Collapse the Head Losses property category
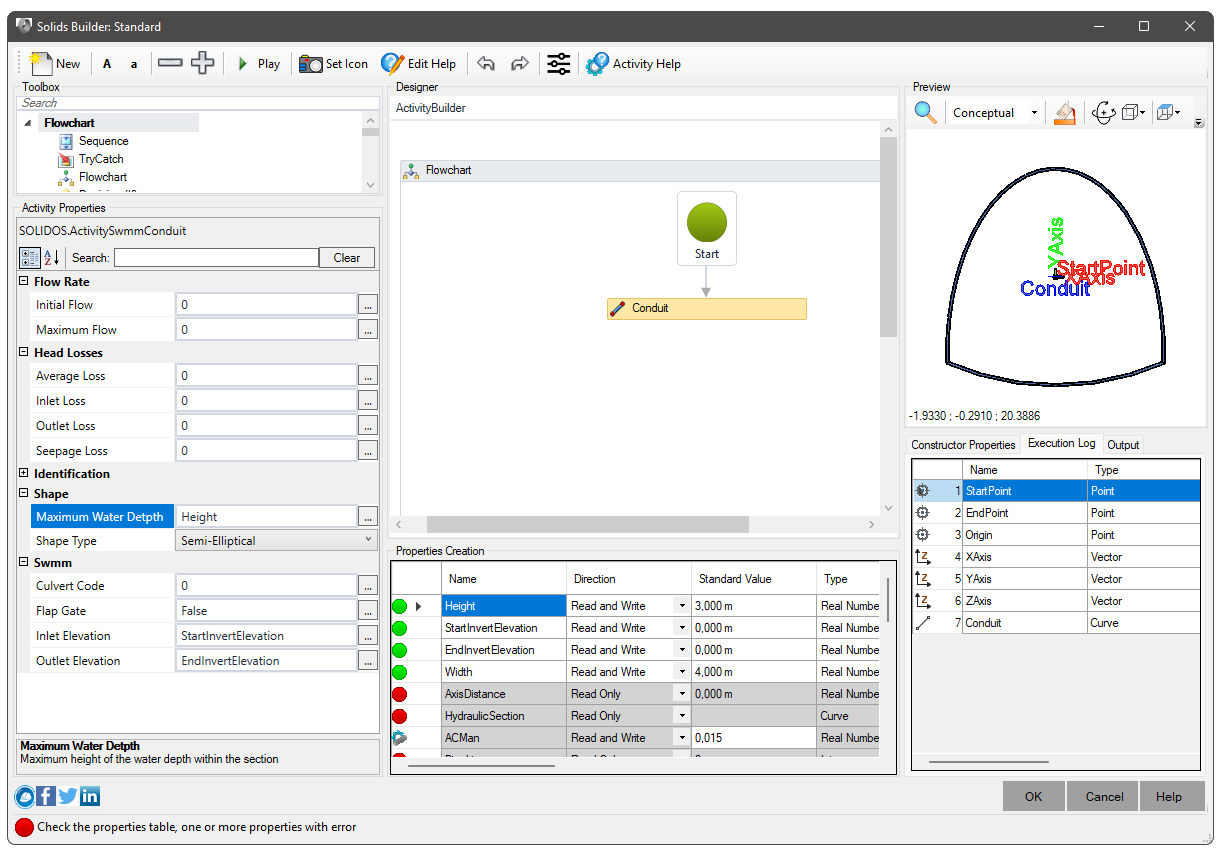The width and height of the screenshot is (1231, 855). (24, 353)
